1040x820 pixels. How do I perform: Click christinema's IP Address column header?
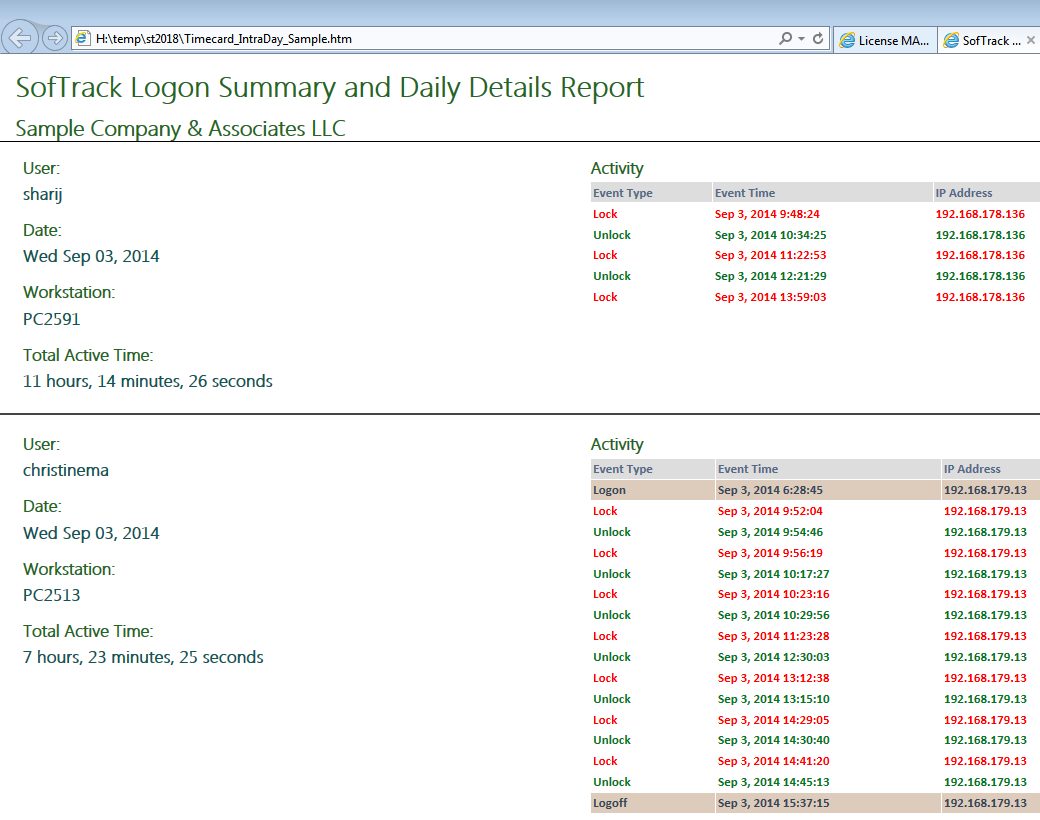972,469
